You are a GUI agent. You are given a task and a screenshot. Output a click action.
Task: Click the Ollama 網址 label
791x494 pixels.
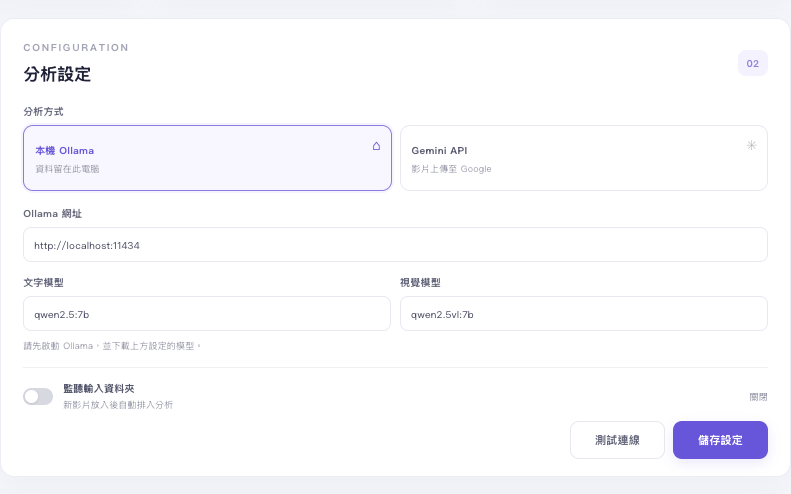pyautogui.click(x=52, y=214)
